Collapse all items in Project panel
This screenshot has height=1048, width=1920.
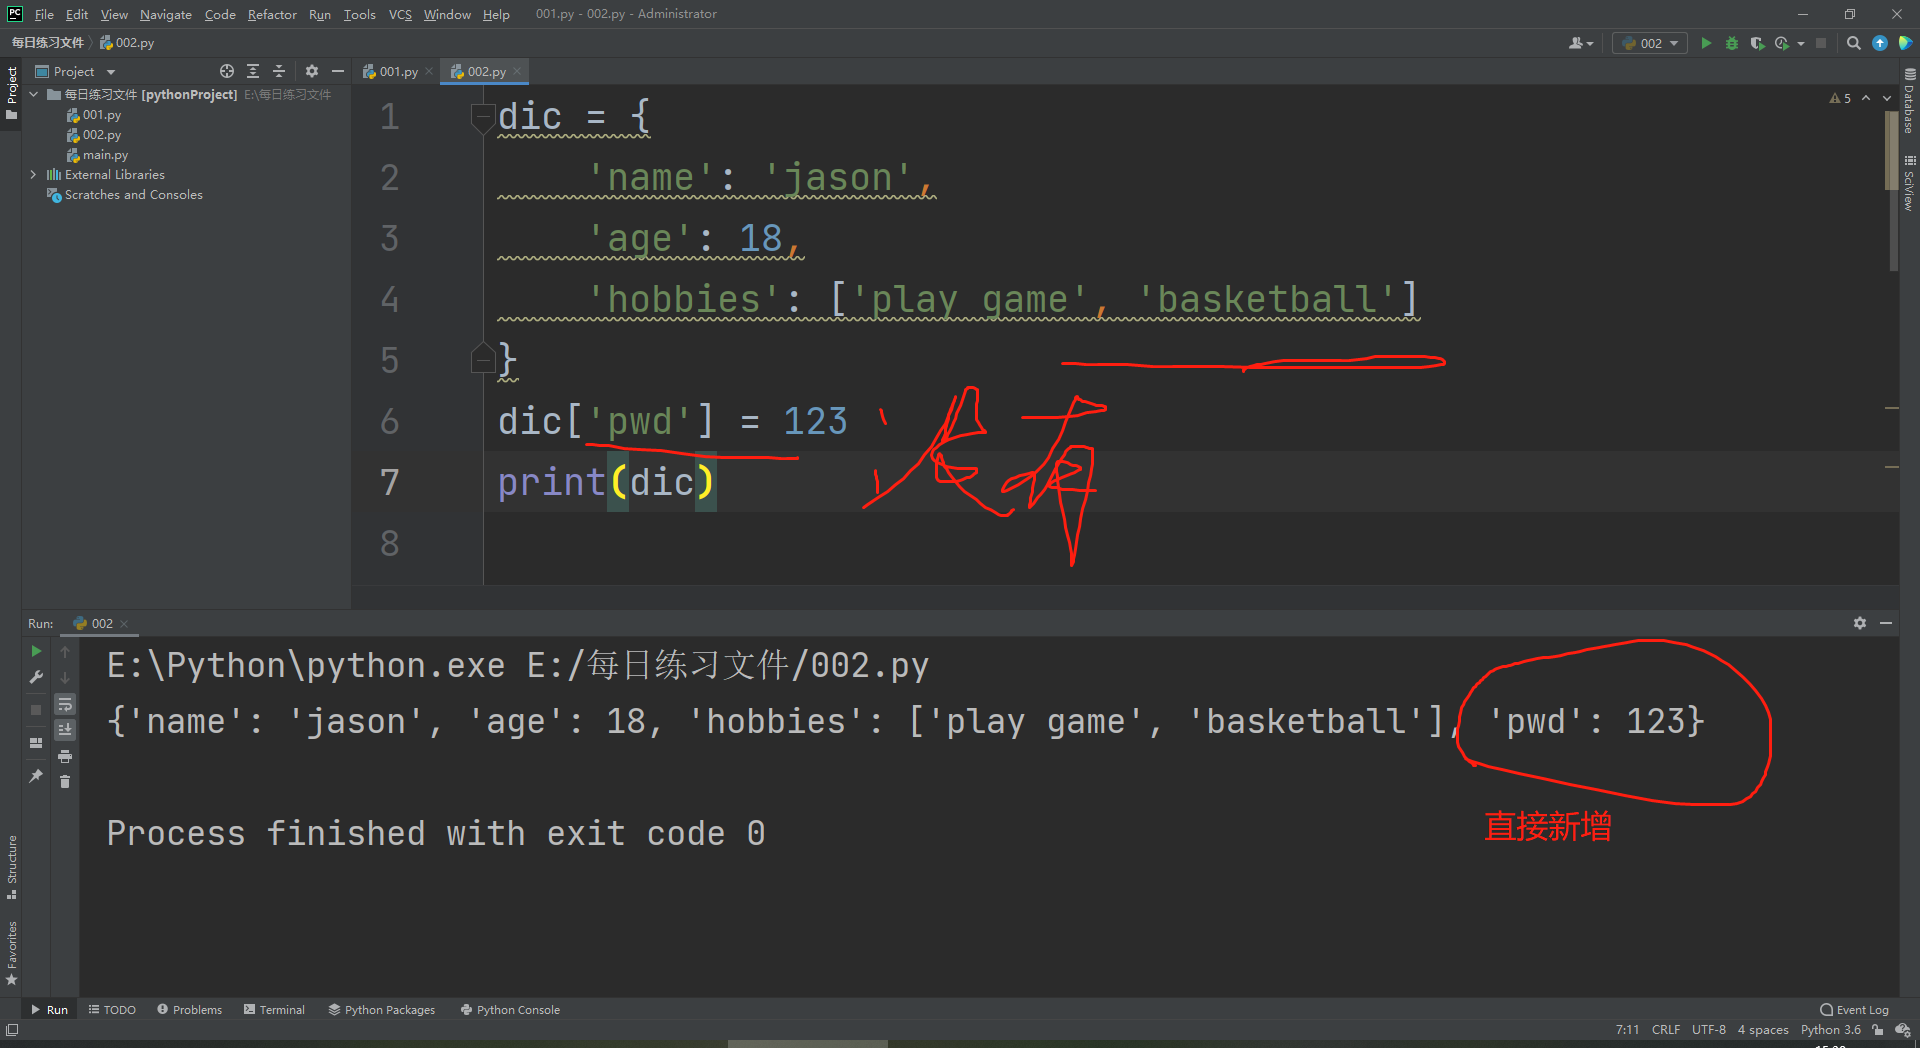coord(279,71)
